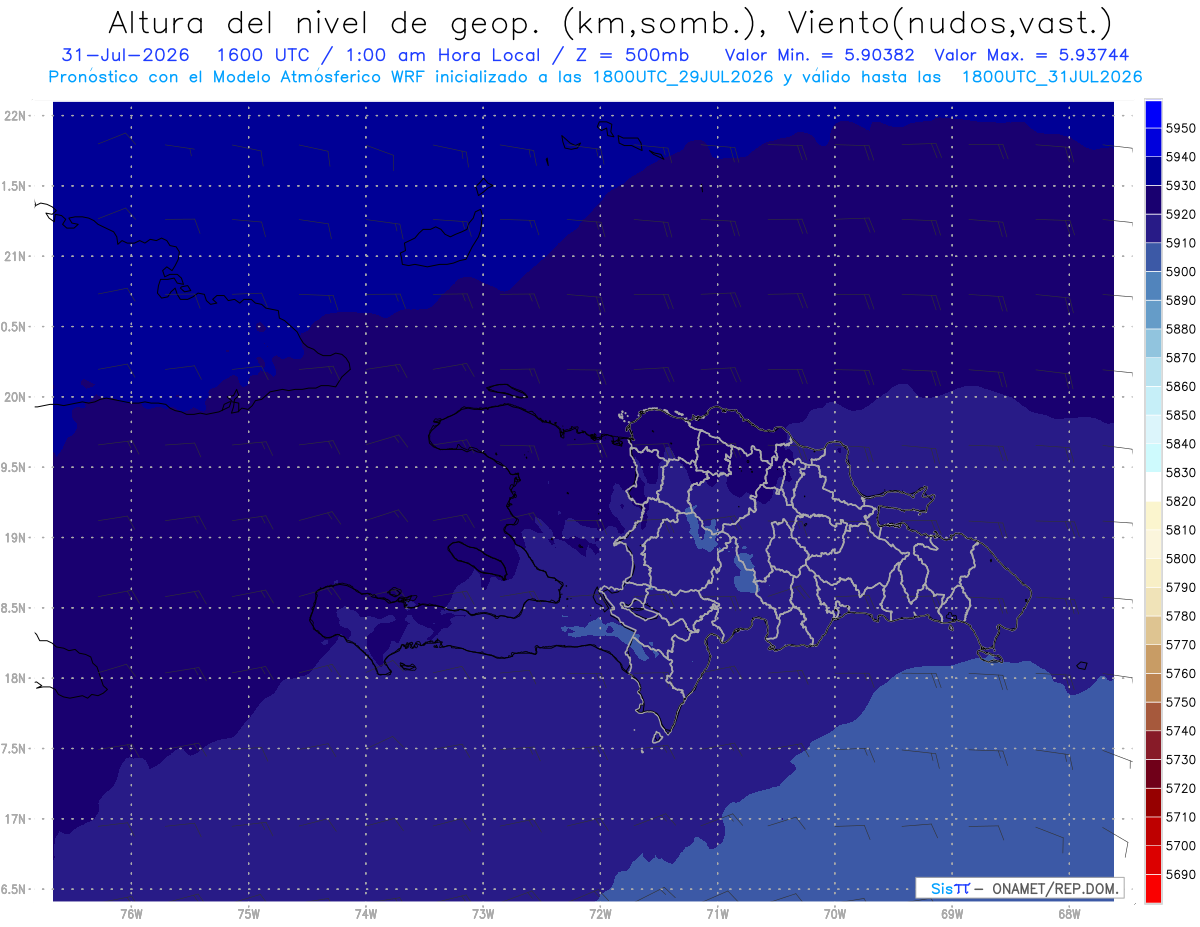The image size is (1200, 927).
Task: Click the '70W' longitude label
Action: tap(835, 913)
